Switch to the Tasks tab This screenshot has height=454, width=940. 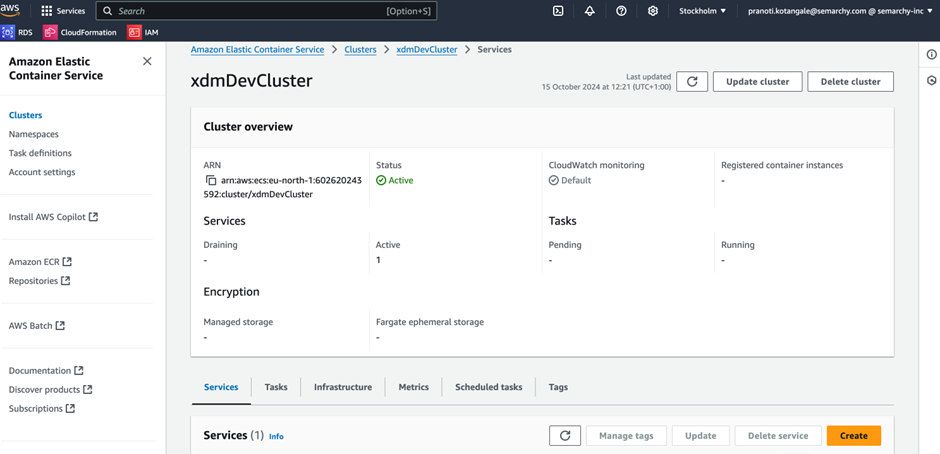[276, 387]
